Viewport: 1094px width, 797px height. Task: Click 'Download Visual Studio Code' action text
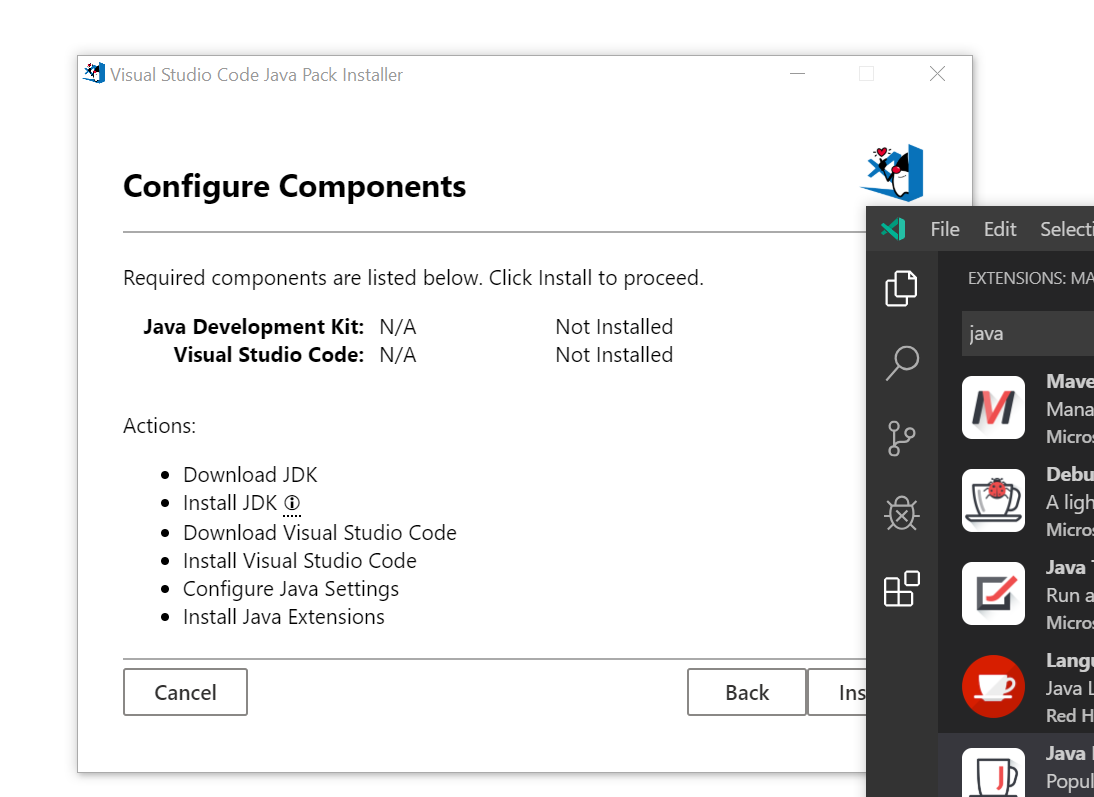(x=320, y=532)
